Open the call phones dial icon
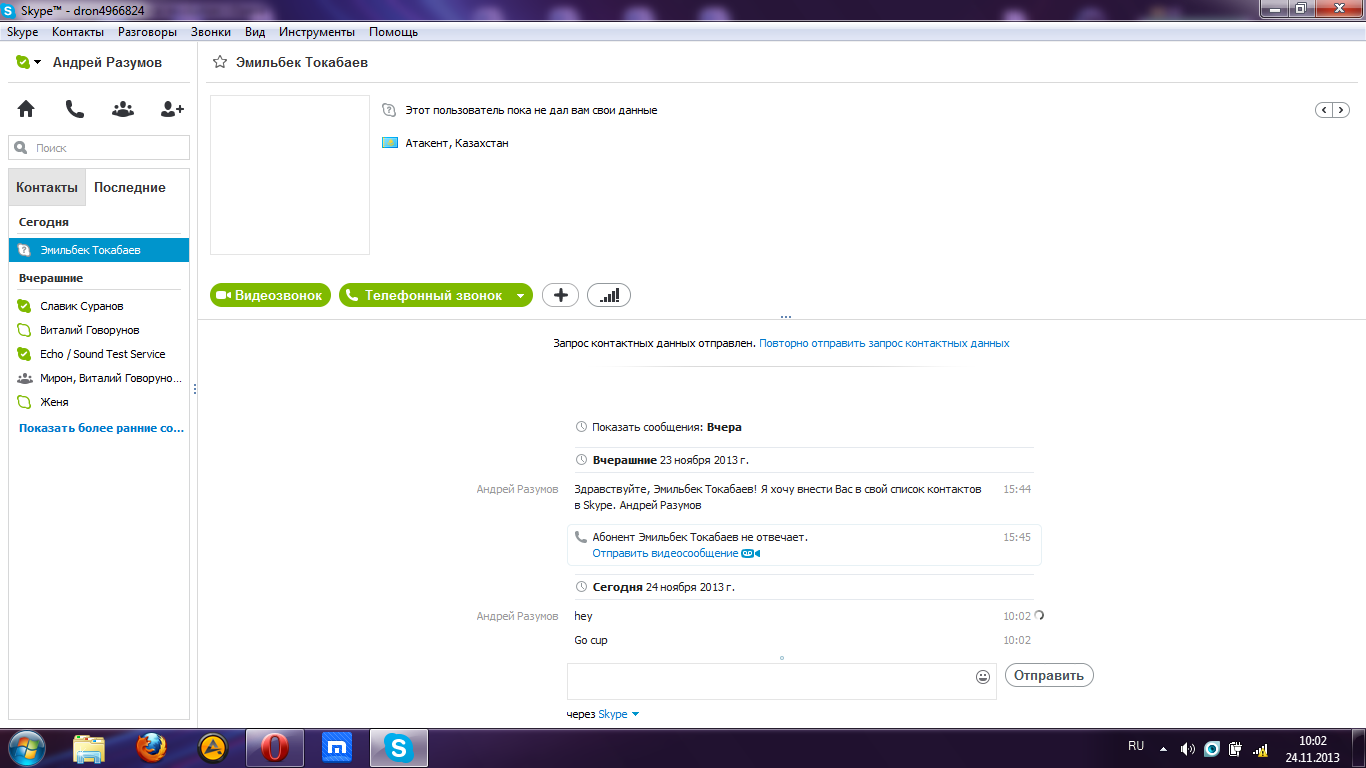This screenshot has height=768, width=1366. pos(74,109)
